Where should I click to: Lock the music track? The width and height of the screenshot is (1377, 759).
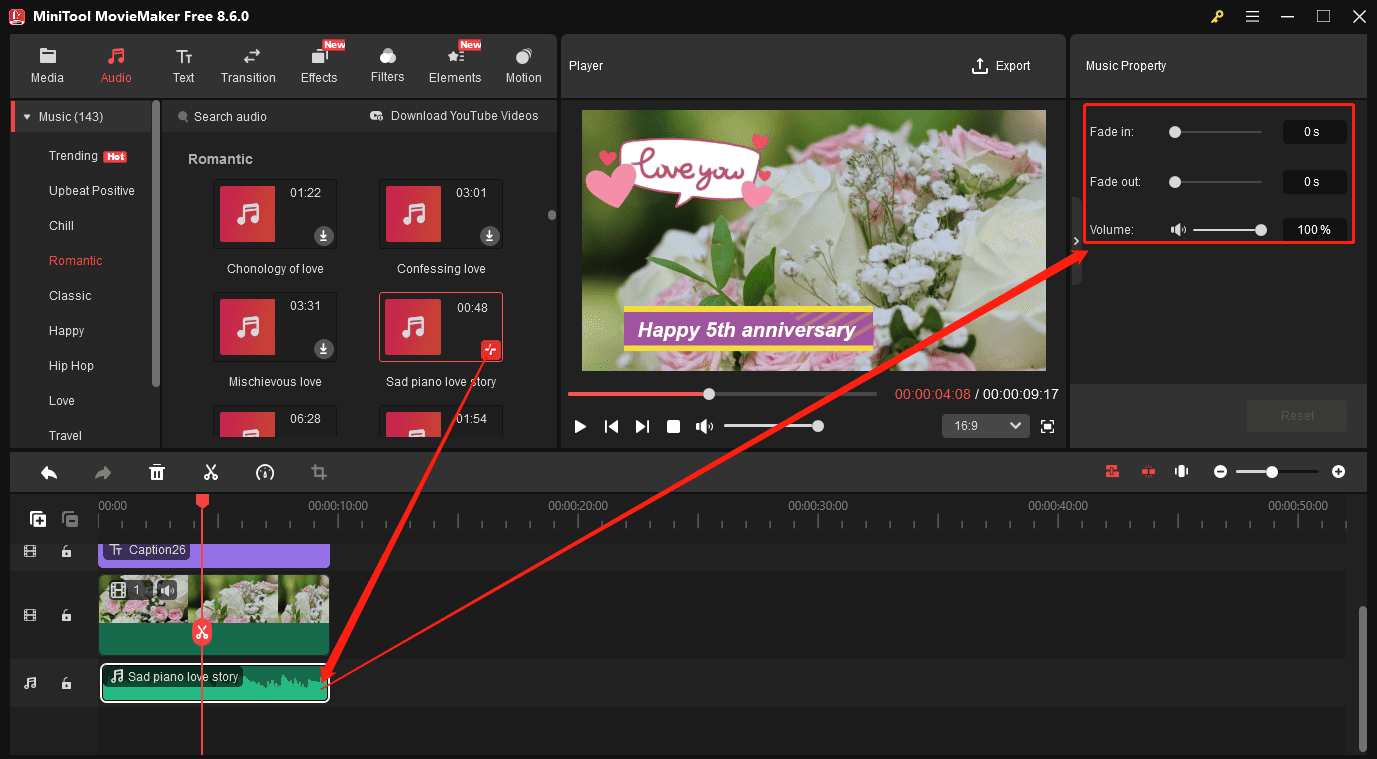(x=66, y=683)
